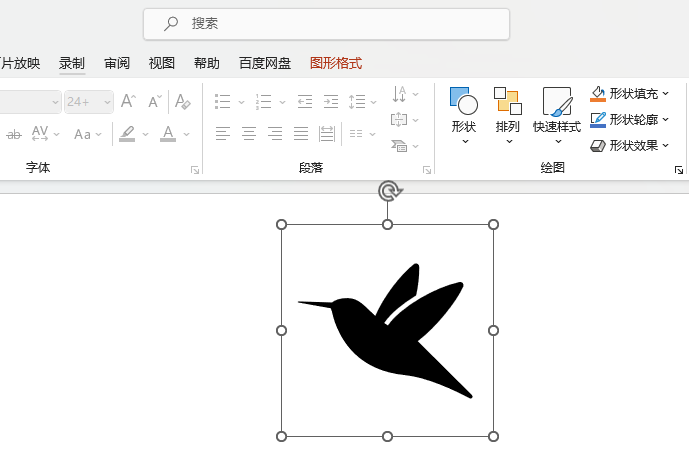
Task: Apply the font color A
Action: (x=168, y=134)
